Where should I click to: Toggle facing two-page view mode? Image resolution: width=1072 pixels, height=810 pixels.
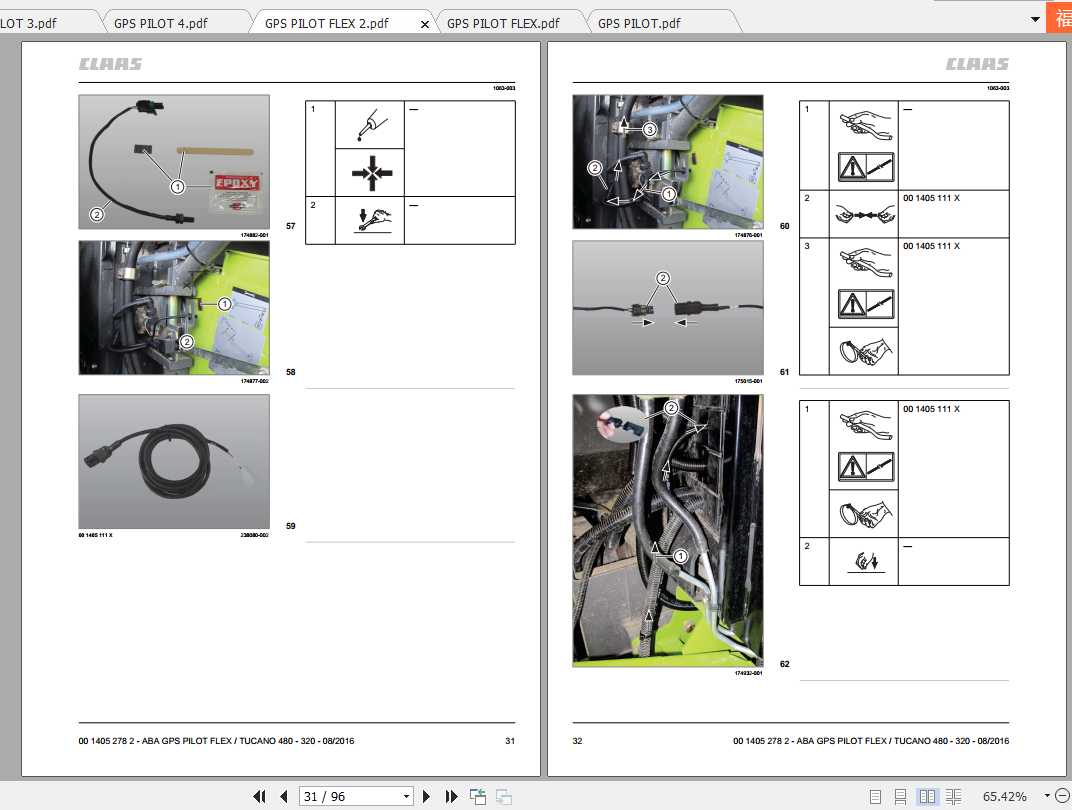(x=927, y=796)
